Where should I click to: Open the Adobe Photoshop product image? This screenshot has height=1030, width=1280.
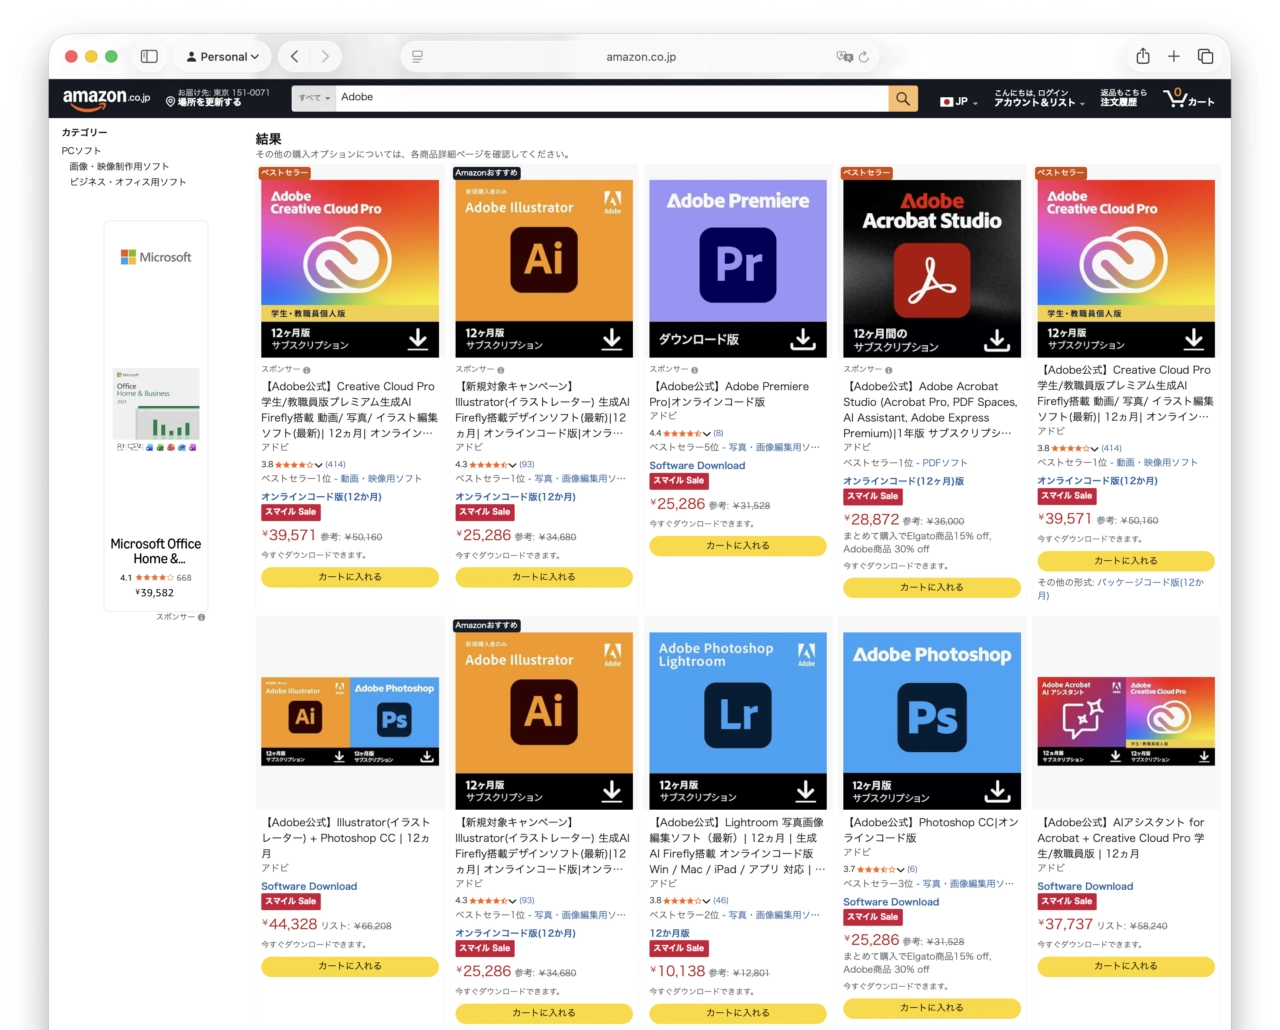tap(932, 720)
